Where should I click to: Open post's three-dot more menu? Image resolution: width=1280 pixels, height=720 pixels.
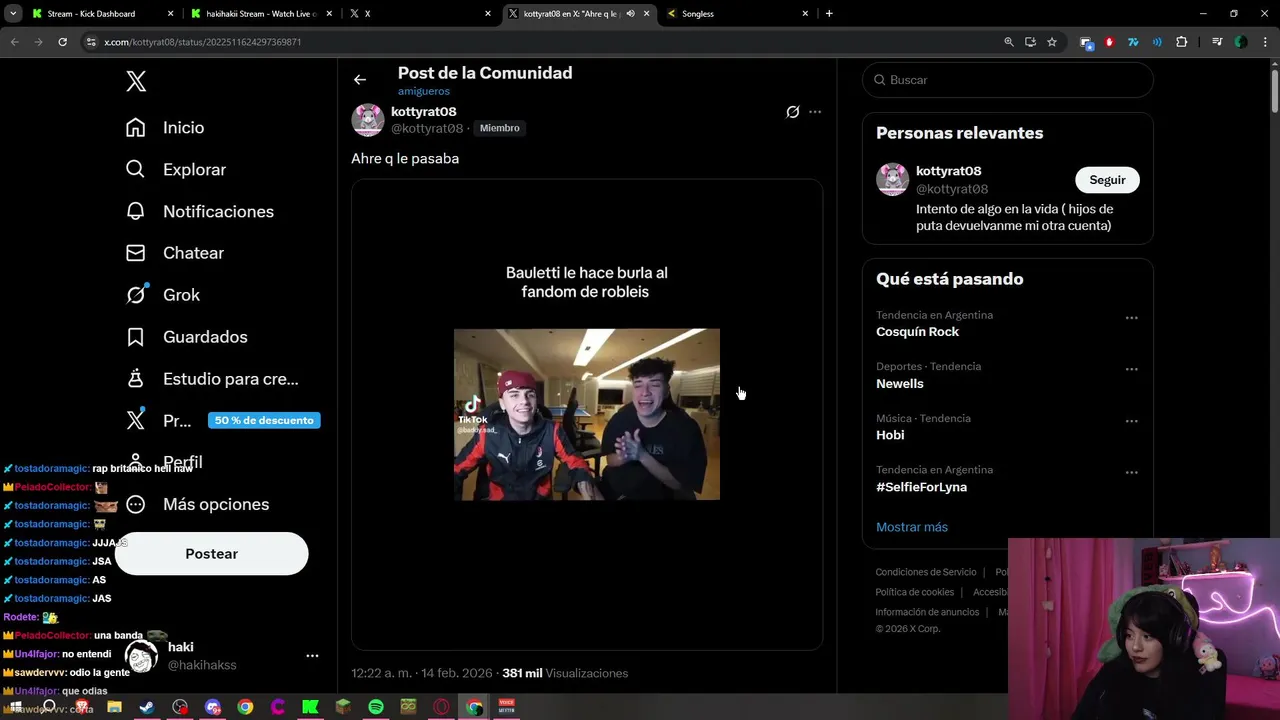point(815,112)
